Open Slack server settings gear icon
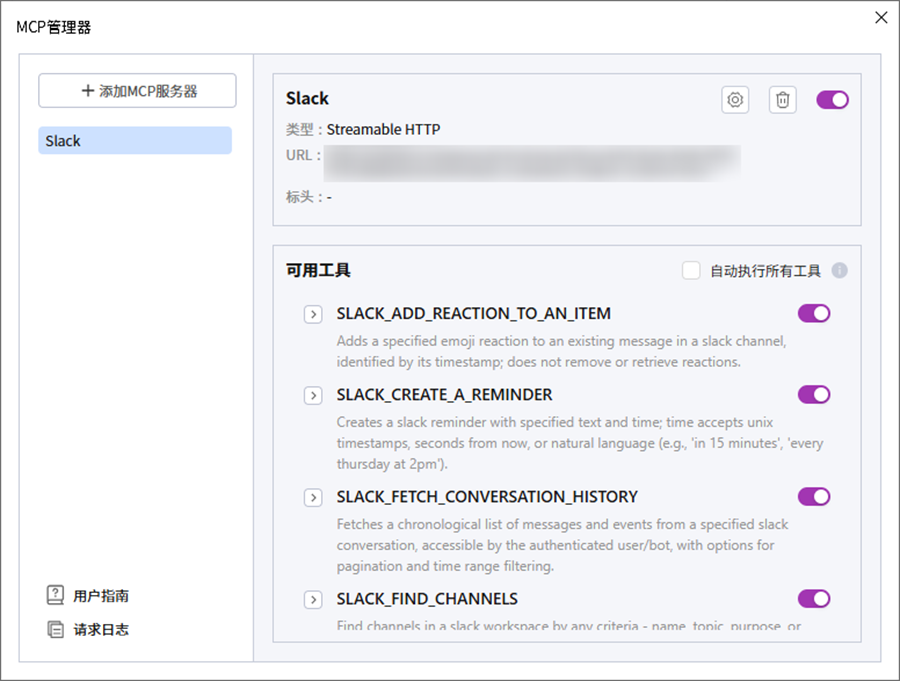The image size is (900, 681). tap(736, 100)
